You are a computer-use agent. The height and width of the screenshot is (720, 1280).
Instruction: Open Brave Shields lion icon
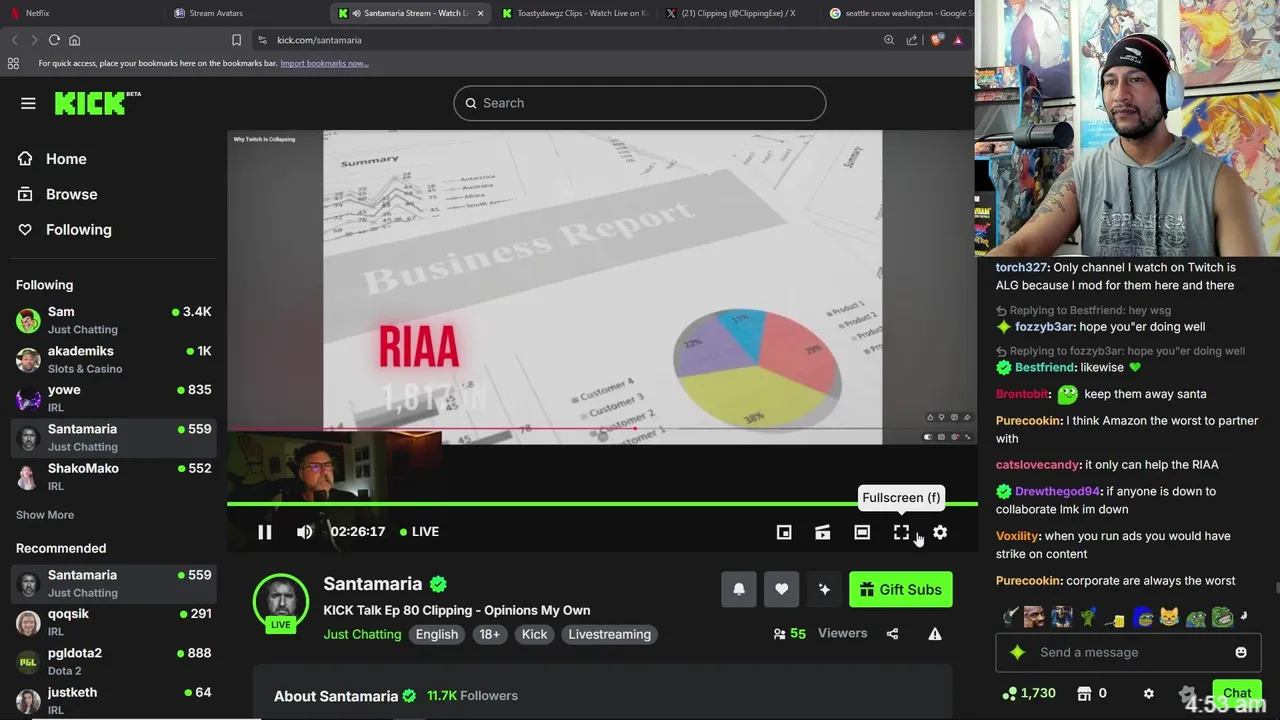(x=936, y=40)
